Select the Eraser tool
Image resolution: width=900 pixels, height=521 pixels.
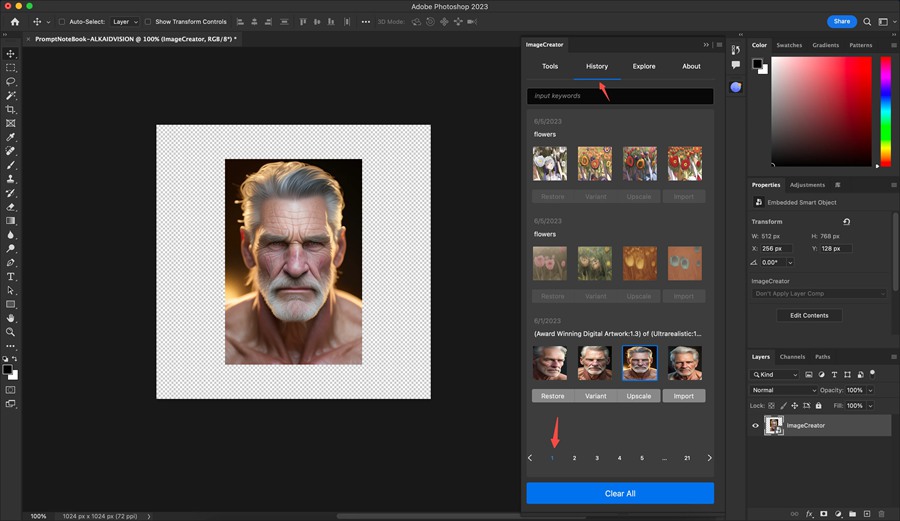pyautogui.click(x=10, y=207)
